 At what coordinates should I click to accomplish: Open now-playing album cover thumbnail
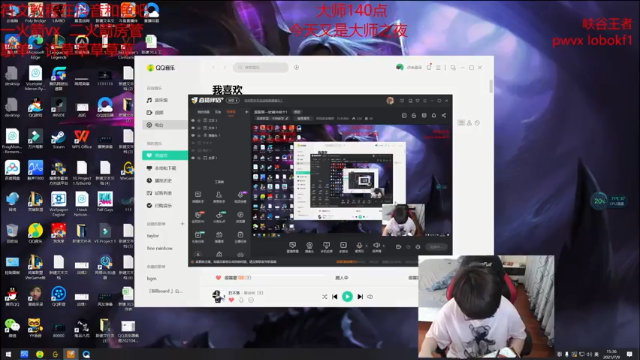[x=218, y=296]
